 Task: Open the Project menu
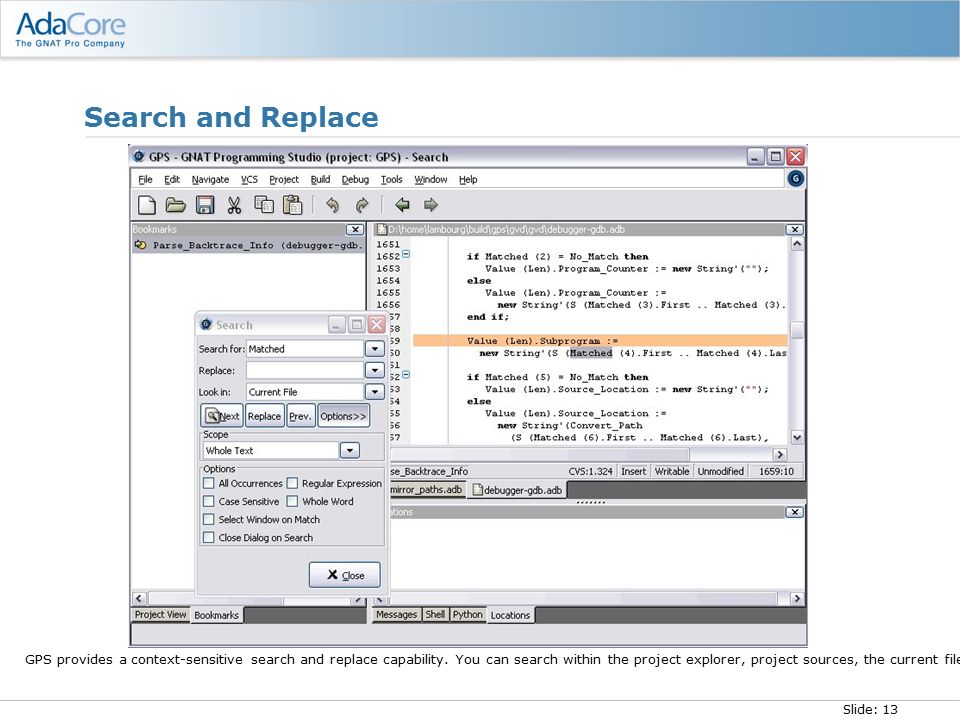click(x=284, y=179)
